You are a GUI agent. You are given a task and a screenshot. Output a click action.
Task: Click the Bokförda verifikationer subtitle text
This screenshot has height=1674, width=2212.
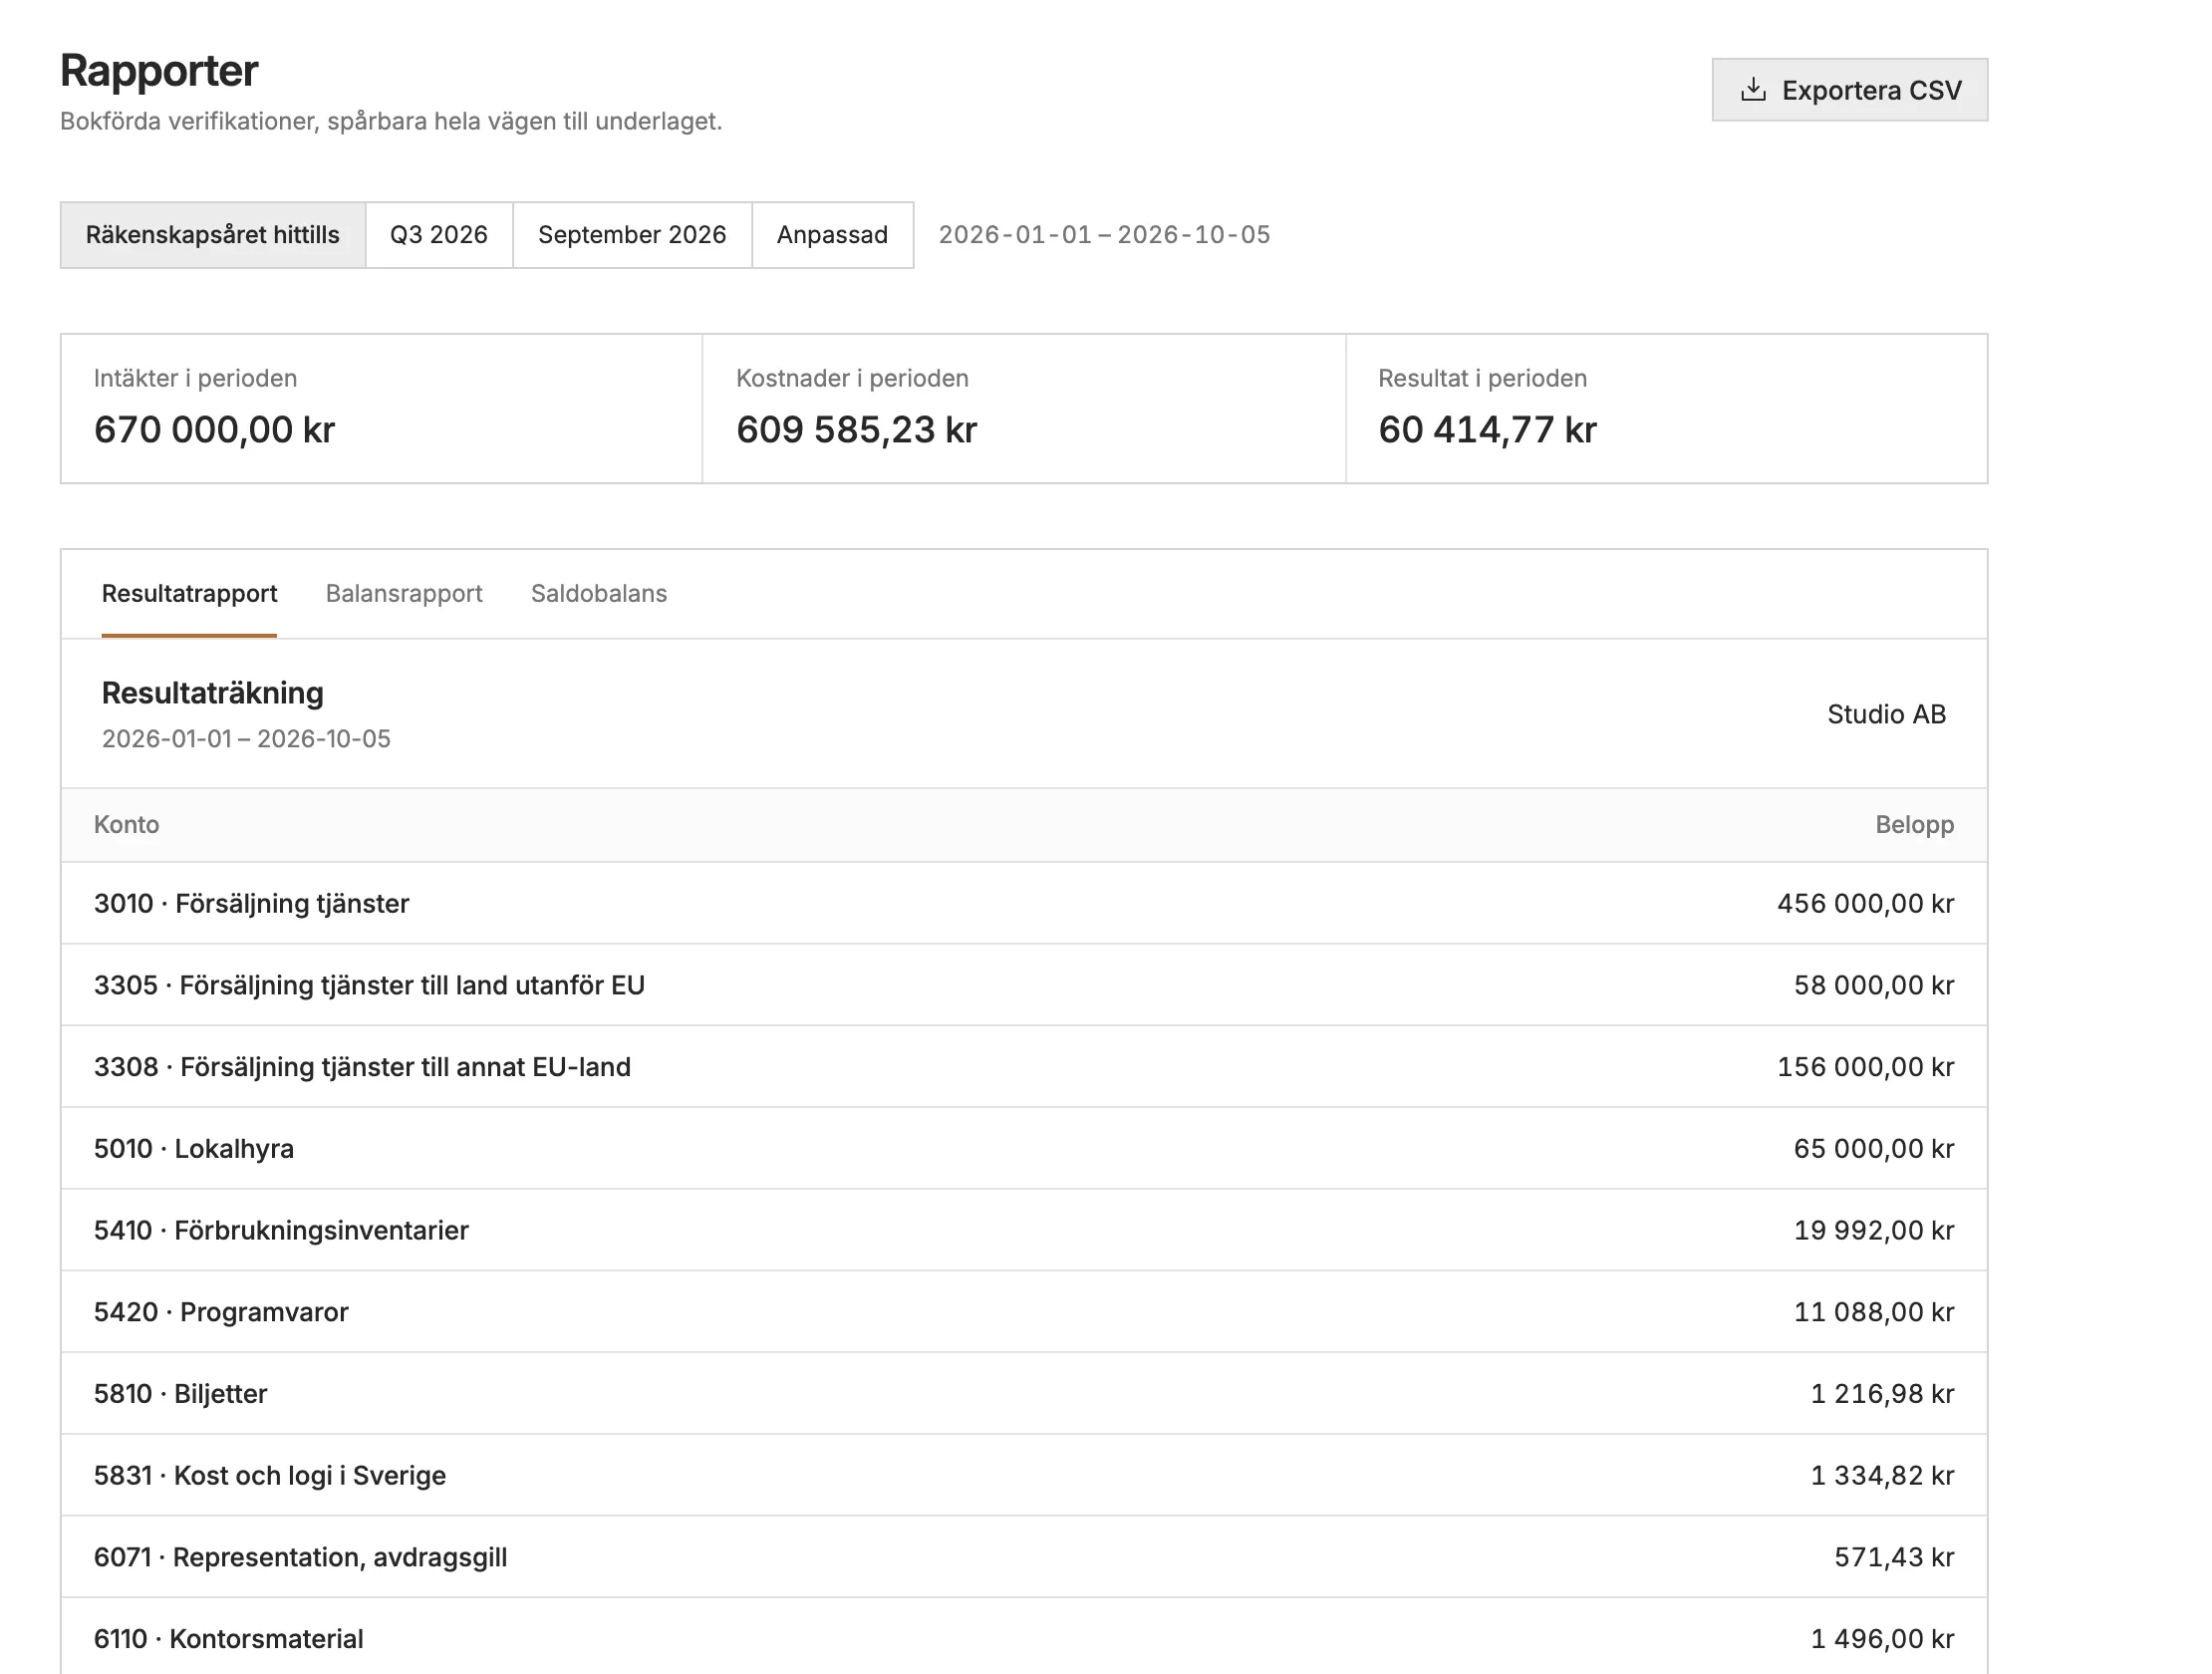click(x=391, y=121)
